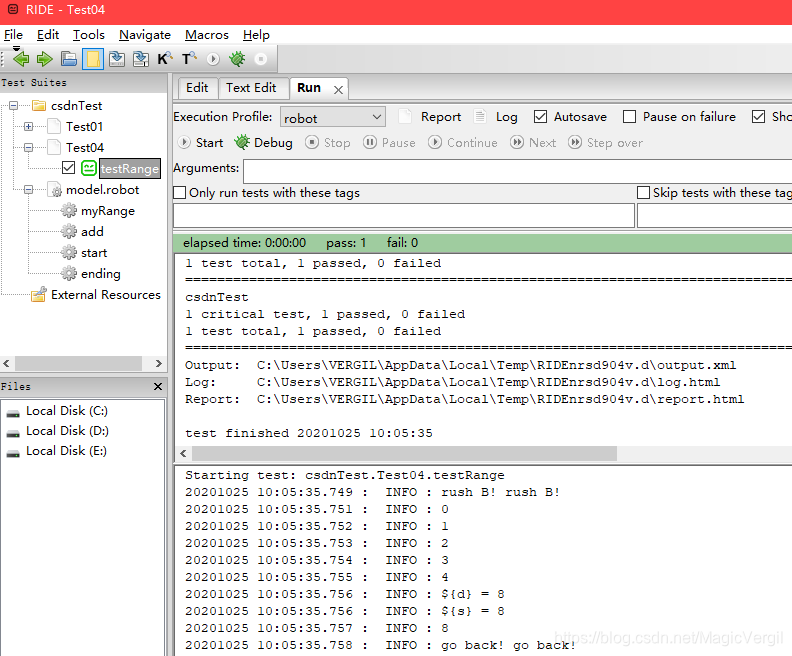Viewport: 792px width, 656px height.
Task: Open Local Disk (E:)
Action: point(66,451)
